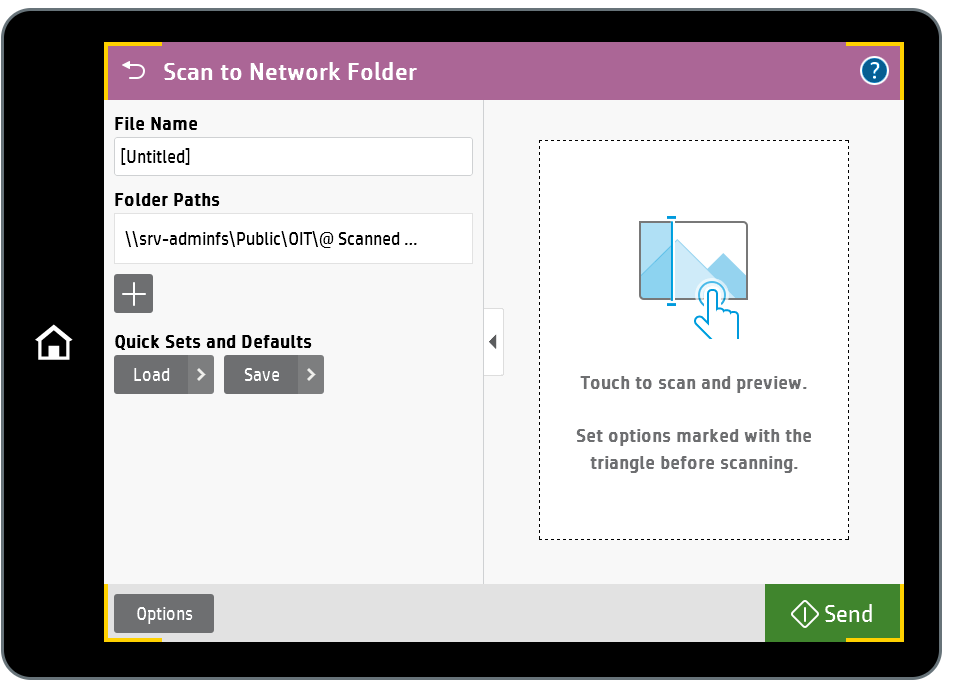Open the Help question mark icon

pos(874,71)
